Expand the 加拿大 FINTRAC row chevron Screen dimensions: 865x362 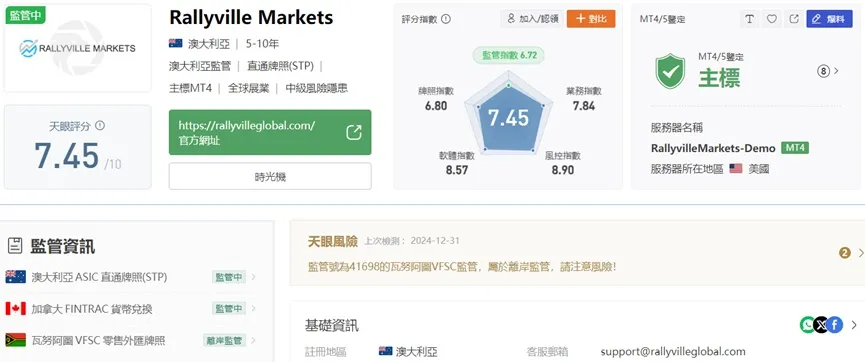click(x=254, y=308)
